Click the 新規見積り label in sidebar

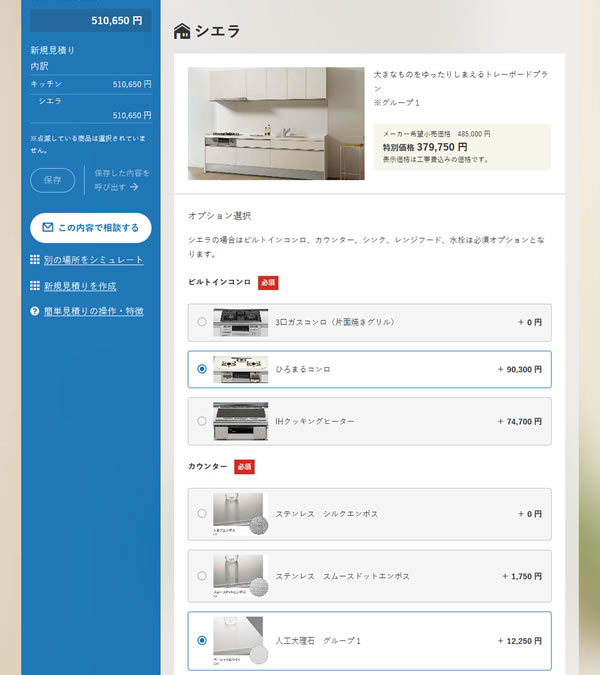53,50
